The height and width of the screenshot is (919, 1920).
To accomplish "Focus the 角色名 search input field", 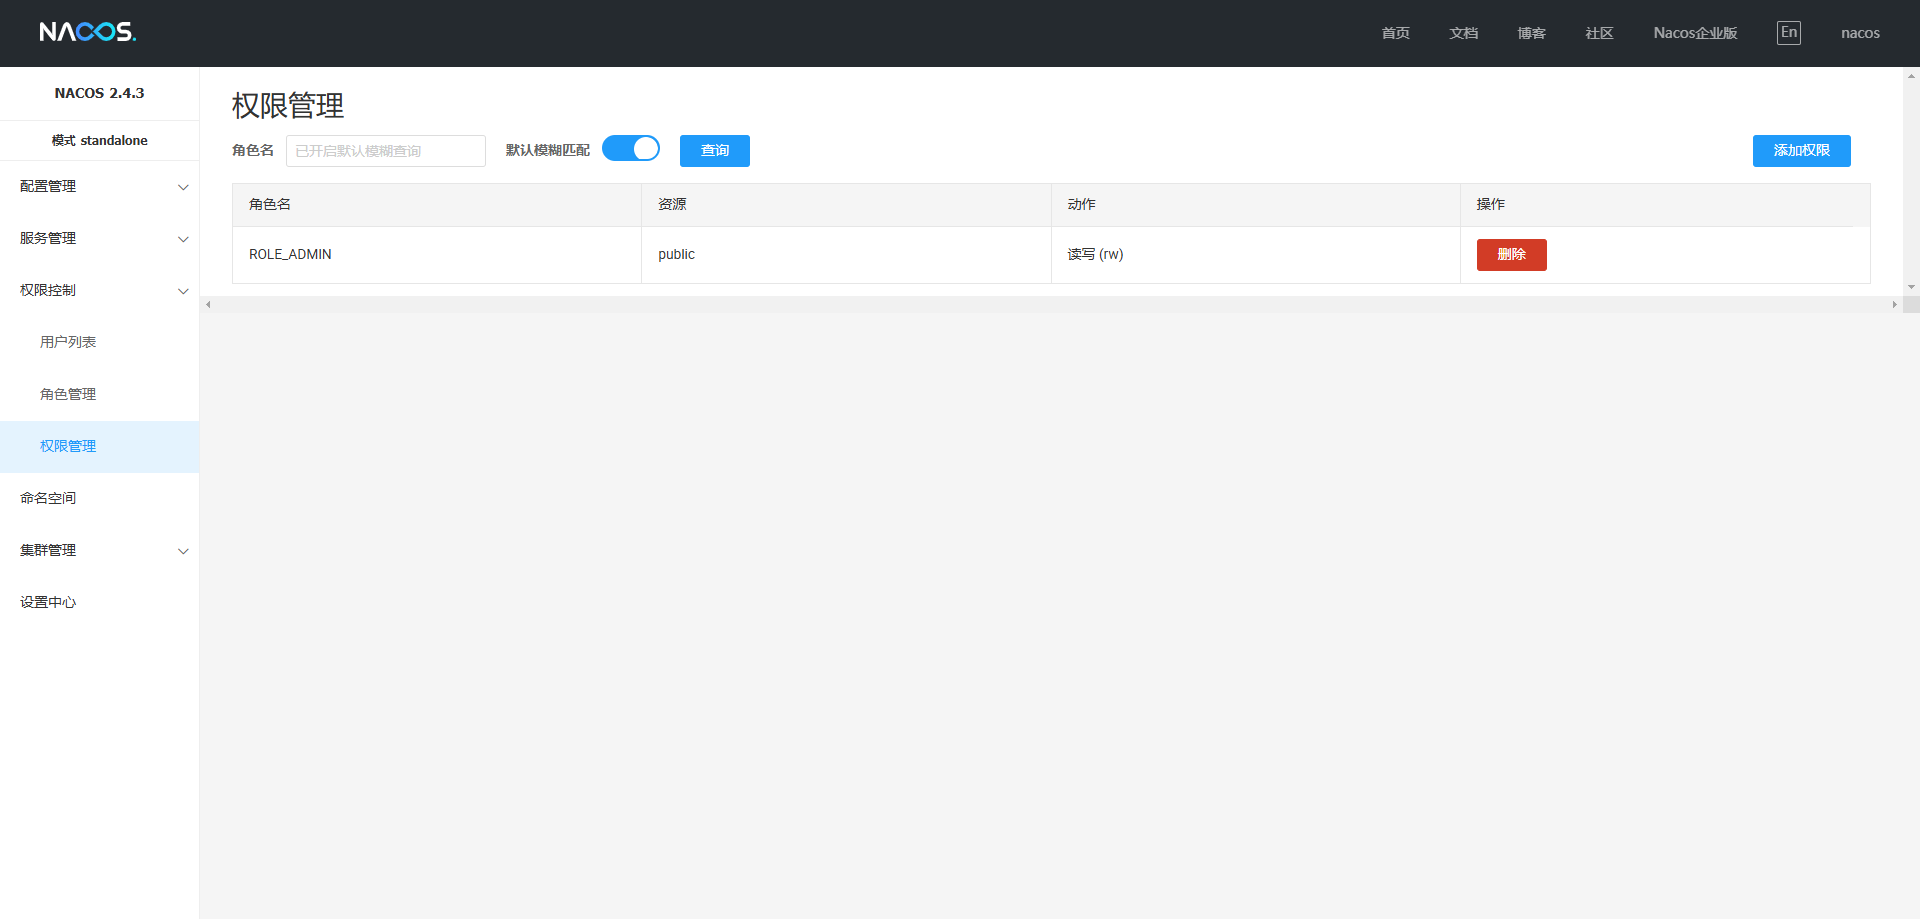I will pyautogui.click(x=386, y=151).
